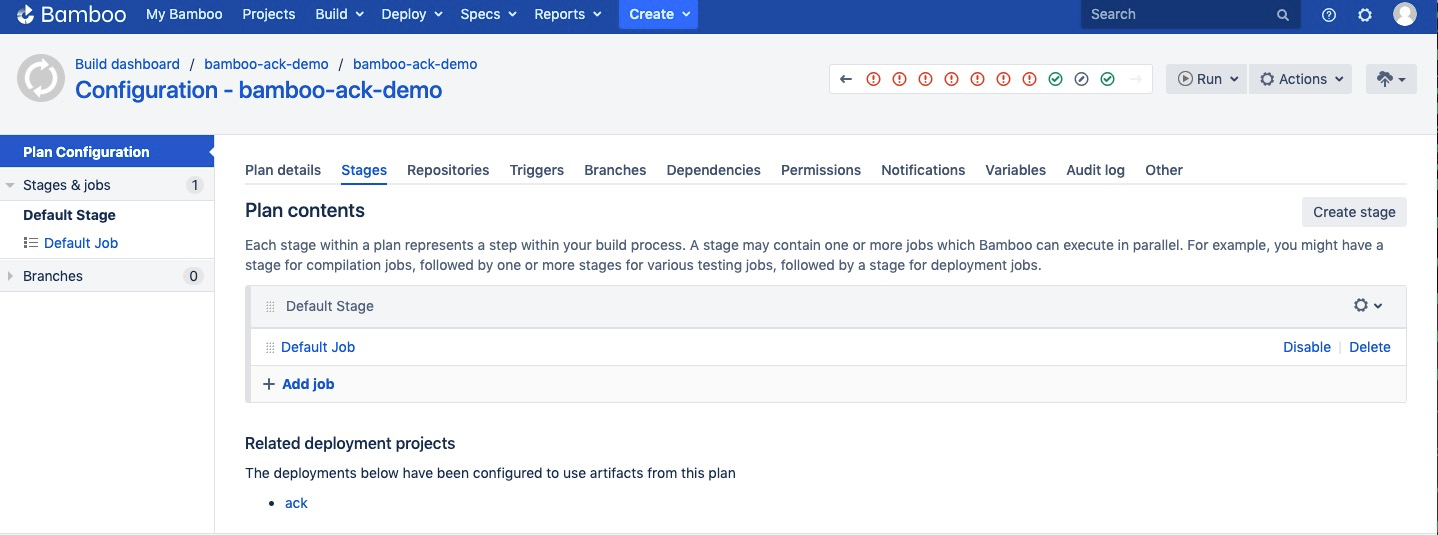
Task: Expand the Branches sidebar section
Action: click(10, 276)
